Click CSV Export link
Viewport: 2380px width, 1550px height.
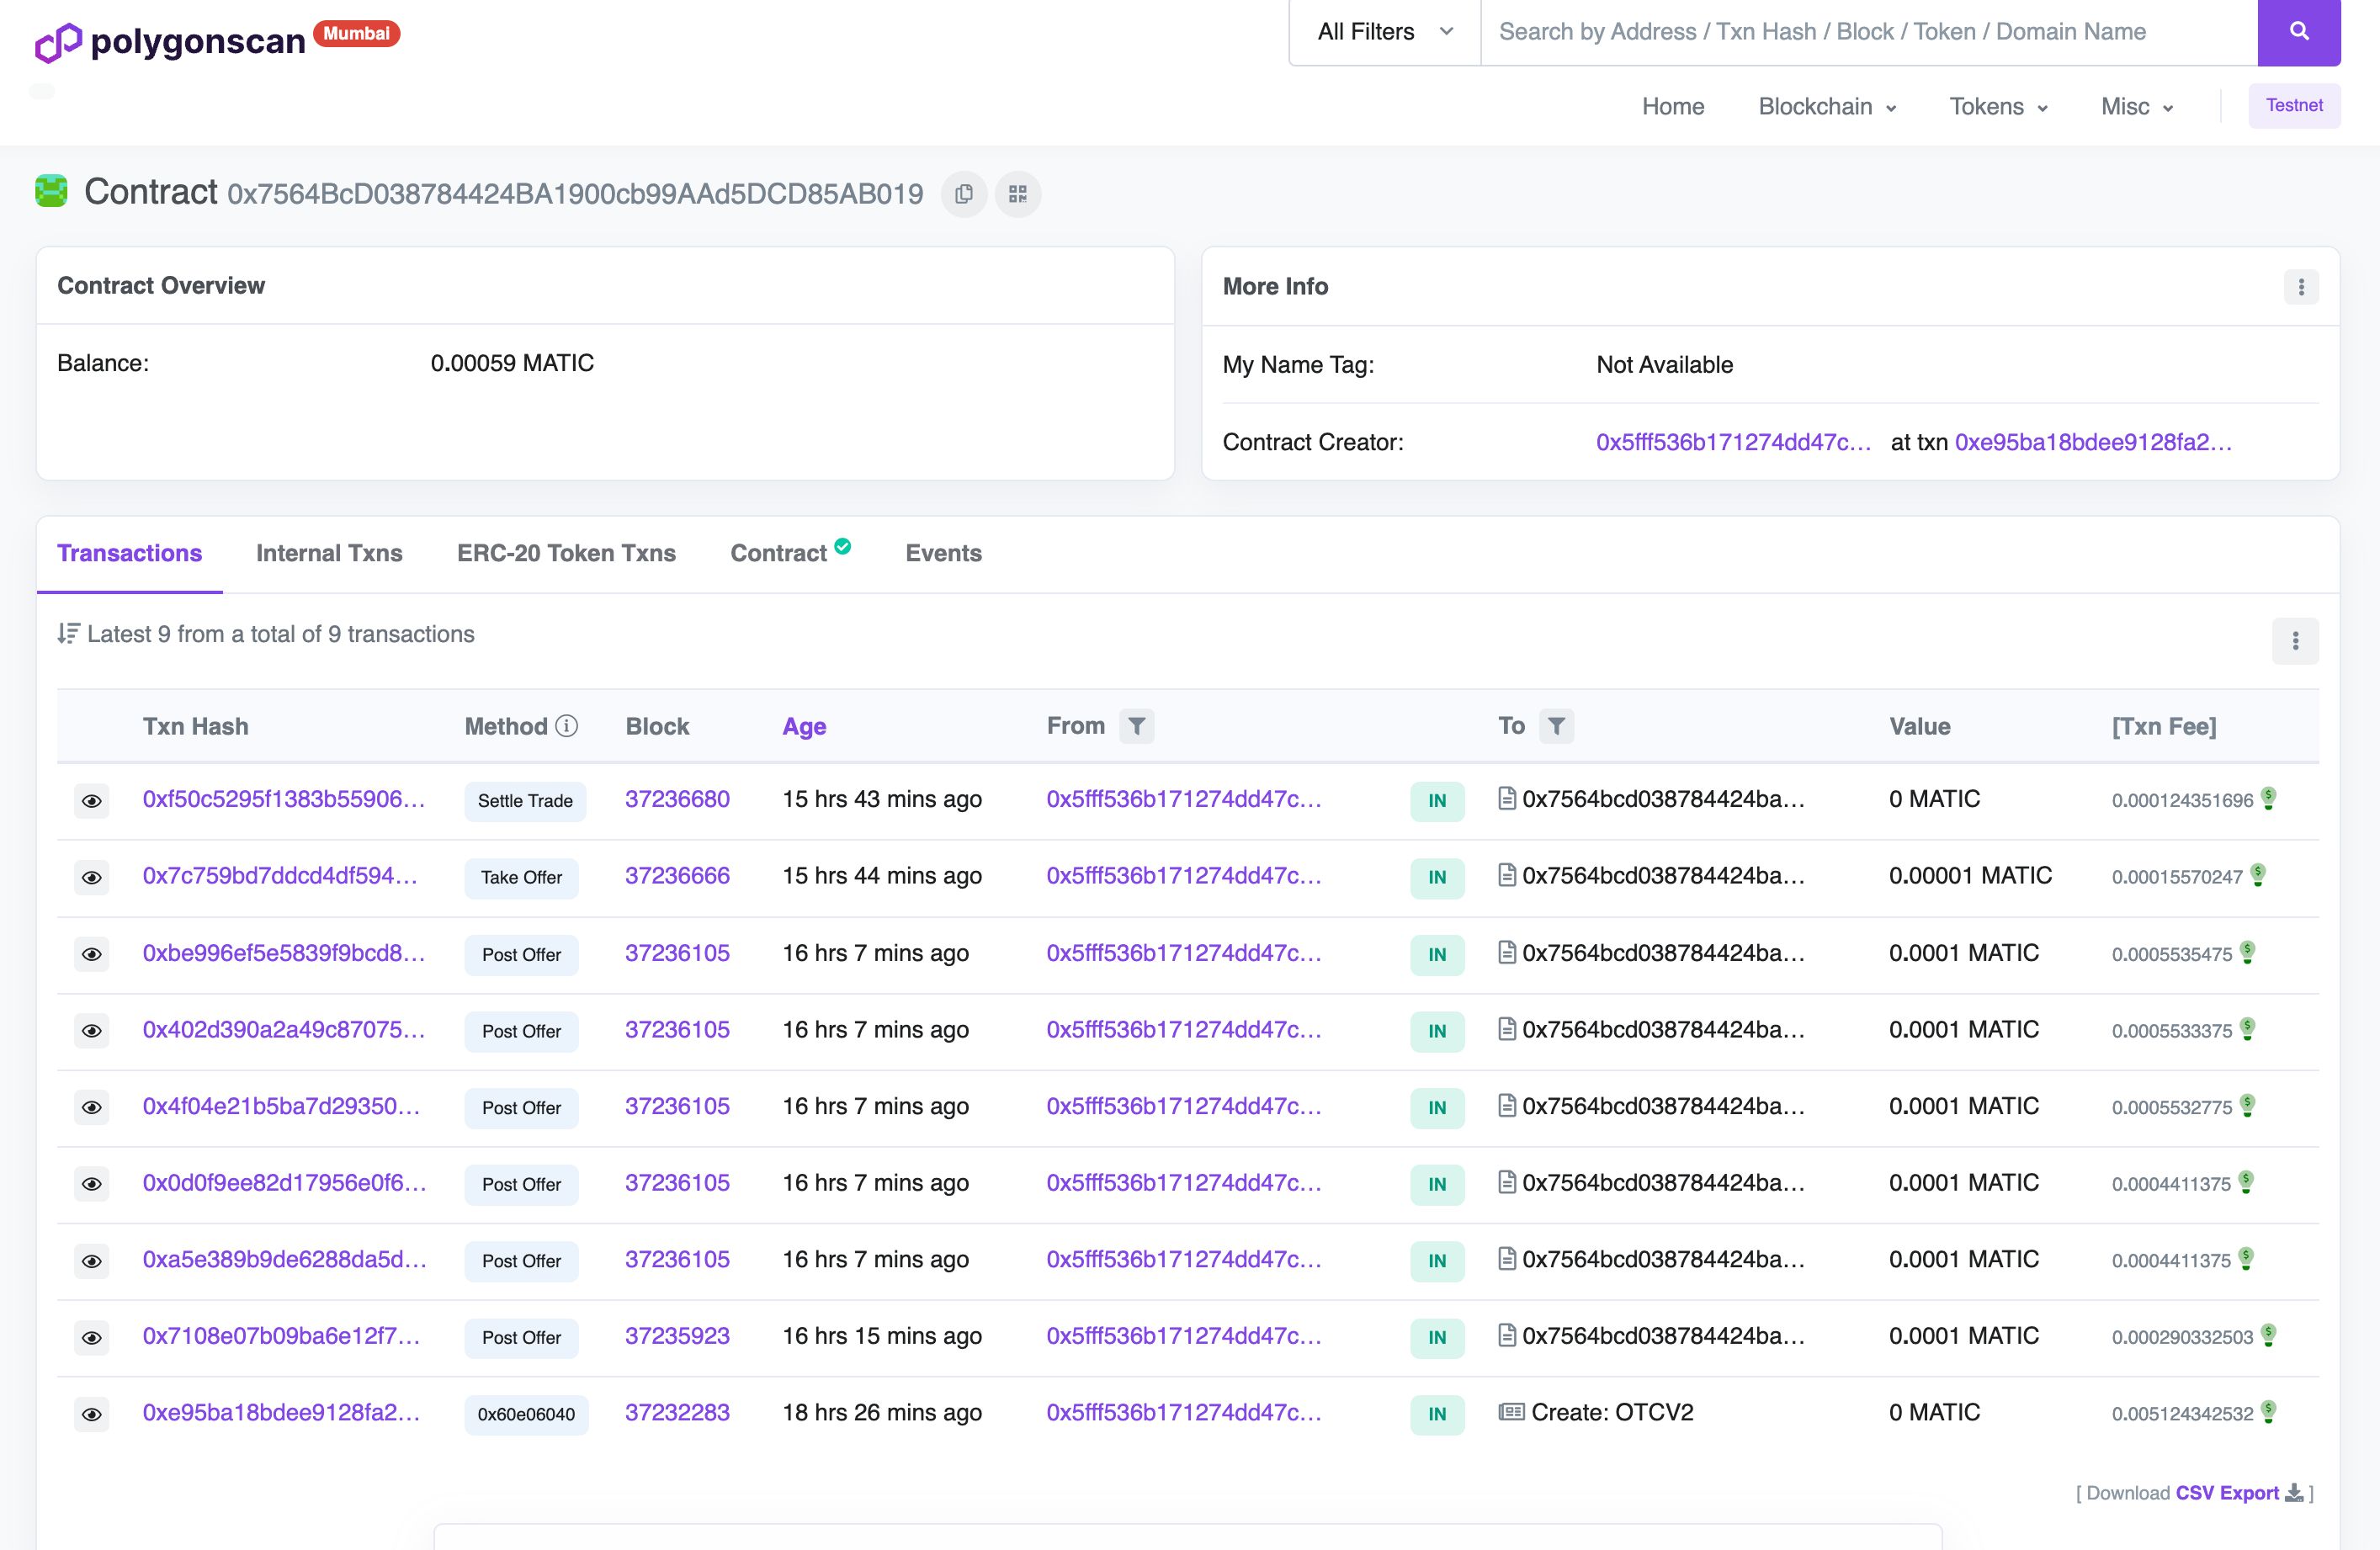2227,1493
